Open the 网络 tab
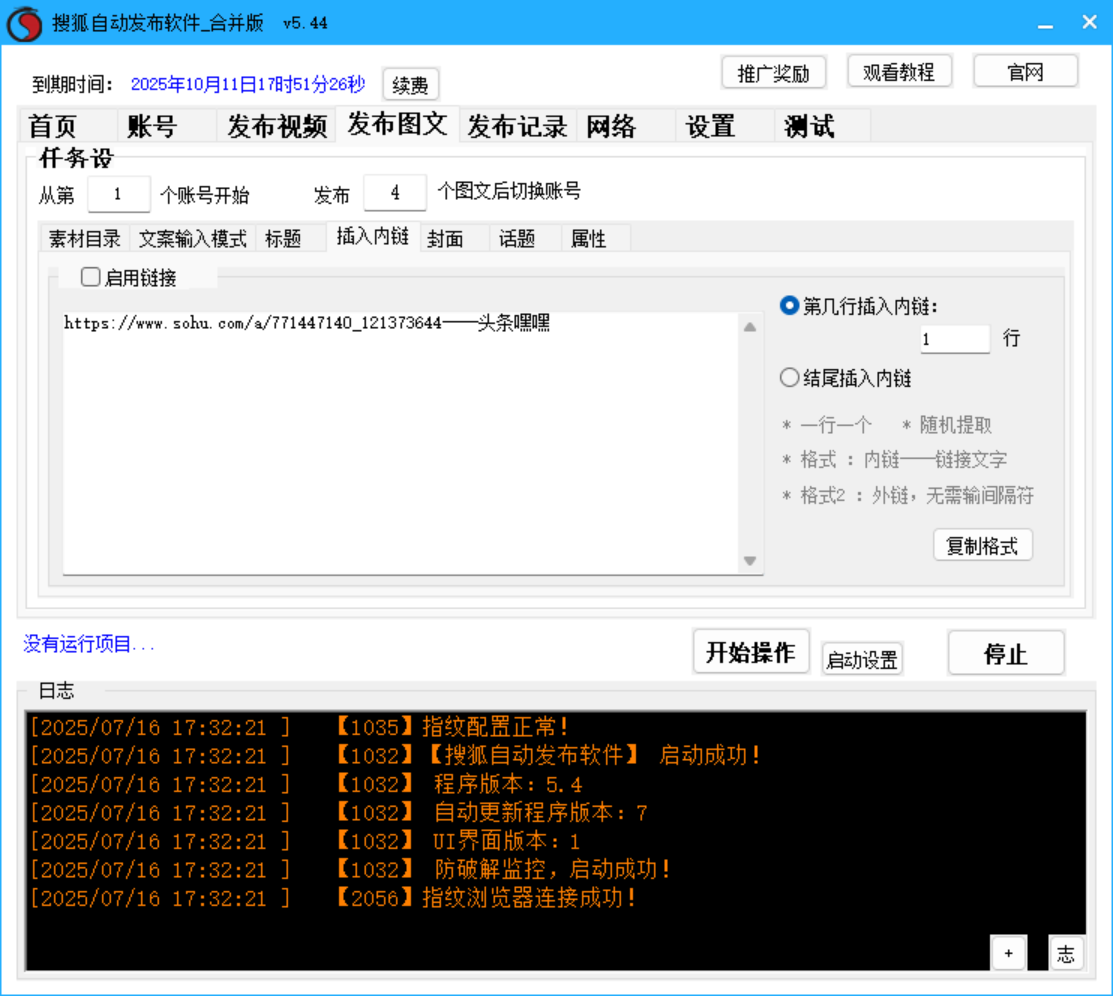This screenshot has height=996, width=1113. [x=626, y=126]
